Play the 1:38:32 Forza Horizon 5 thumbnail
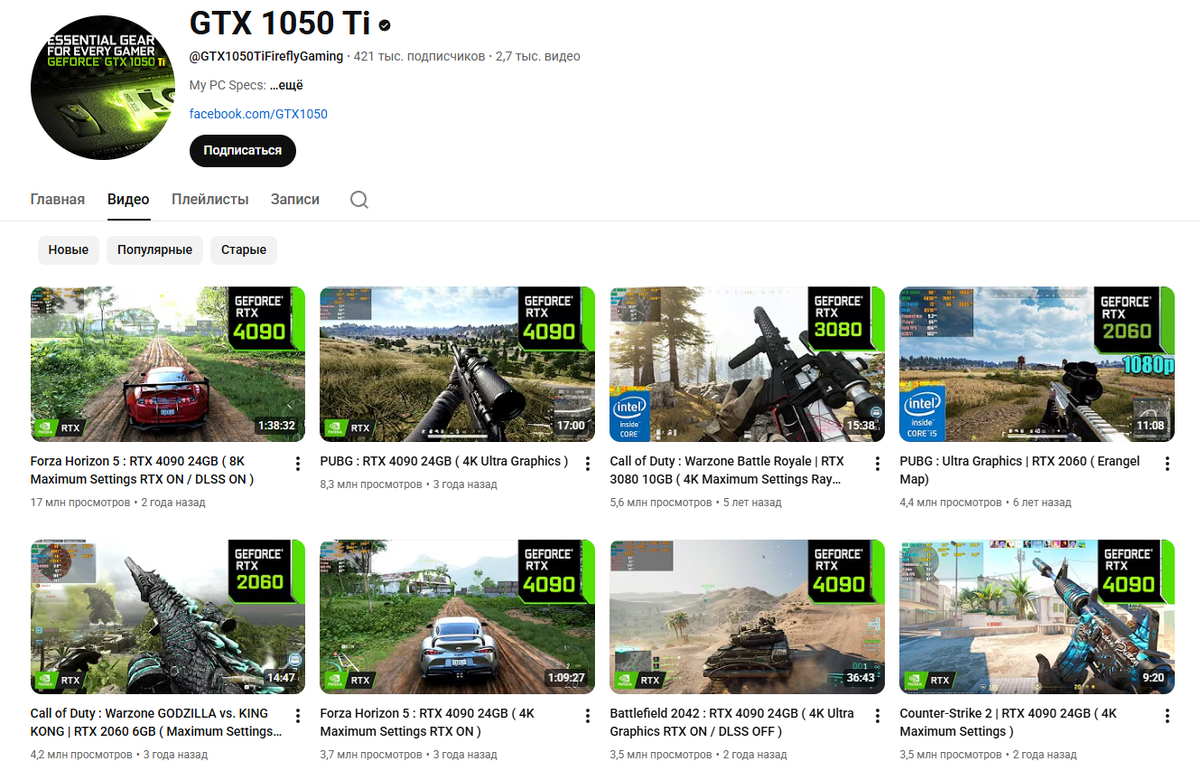This screenshot has height=771, width=1200. pos(168,364)
